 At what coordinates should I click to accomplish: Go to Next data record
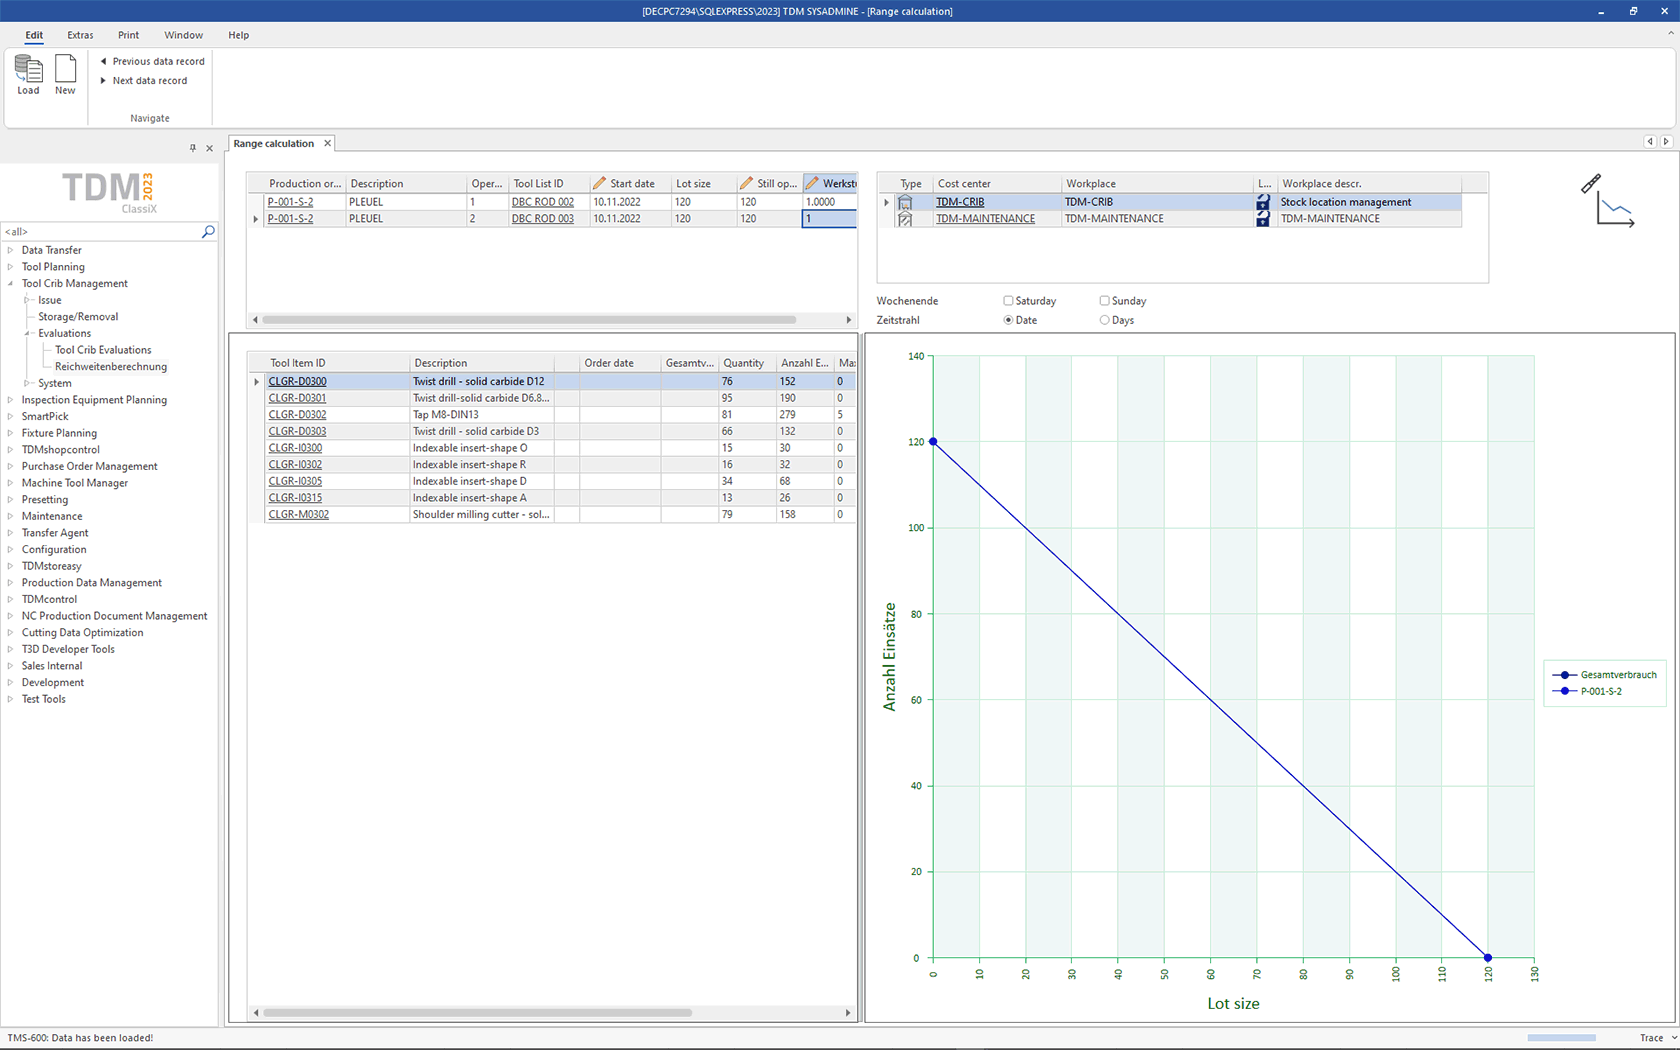point(144,81)
